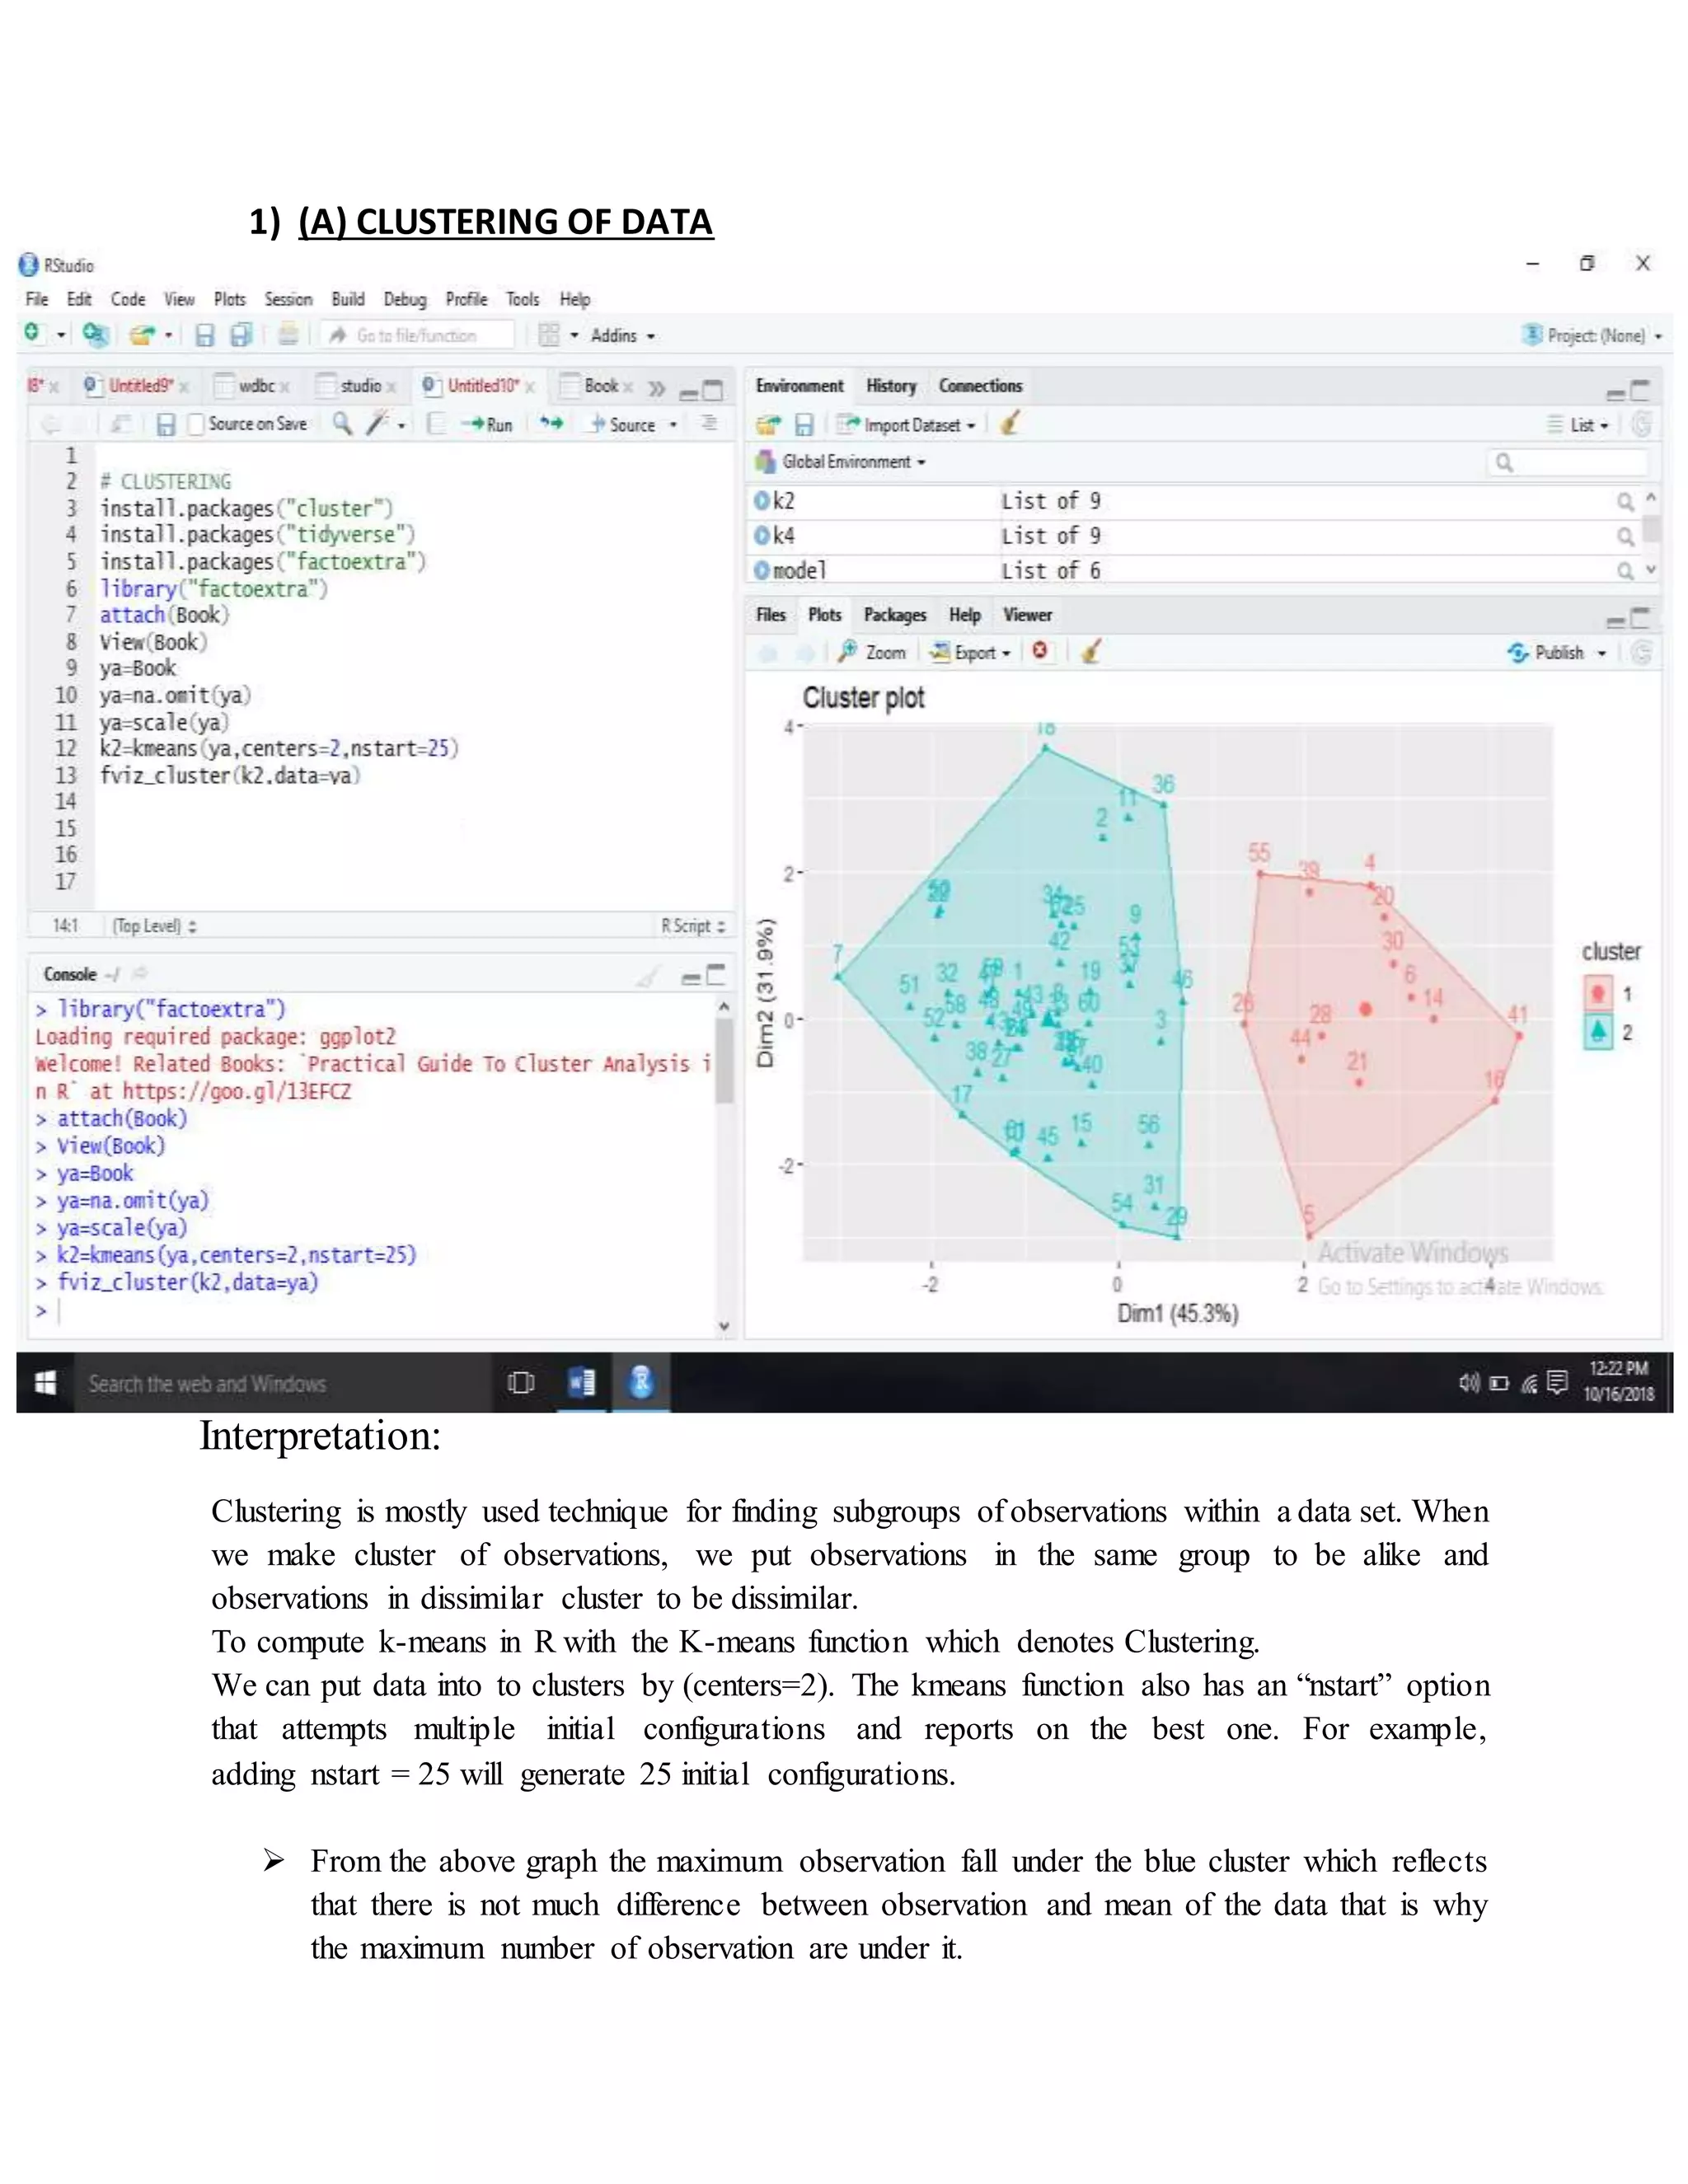This screenshot has width=1688, height=2184.
Task: Click the taskbar Search the web and Windows box
Action: (283, 1383)
